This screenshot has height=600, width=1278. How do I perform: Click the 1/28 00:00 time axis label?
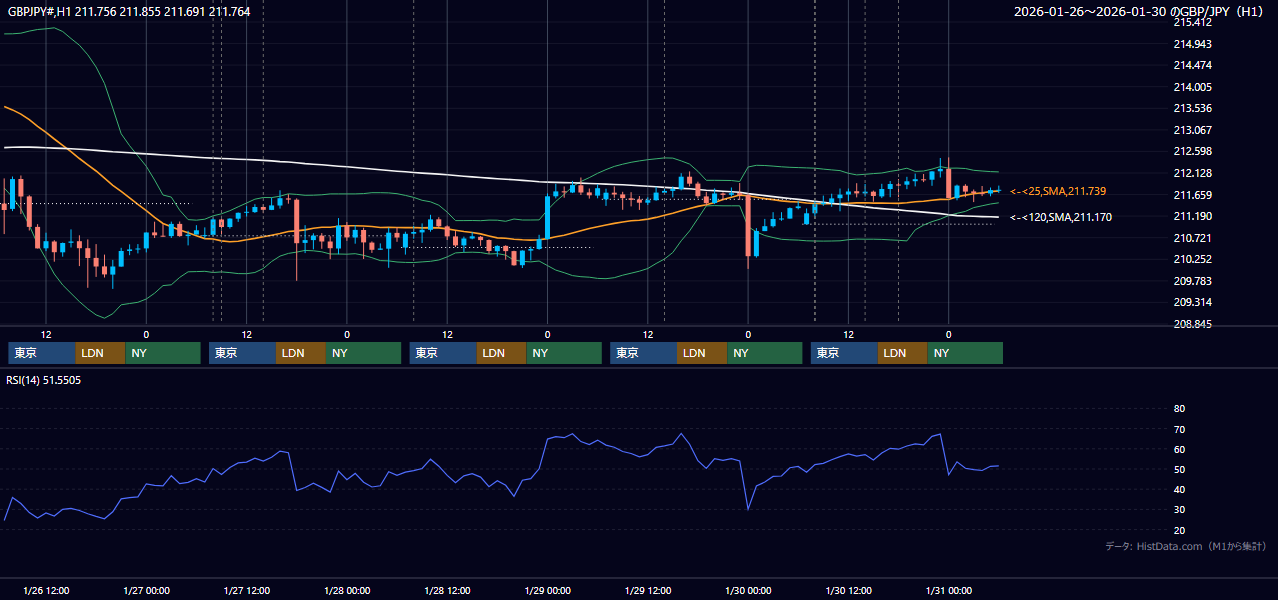pyautogui.click(x=347, y=590)
